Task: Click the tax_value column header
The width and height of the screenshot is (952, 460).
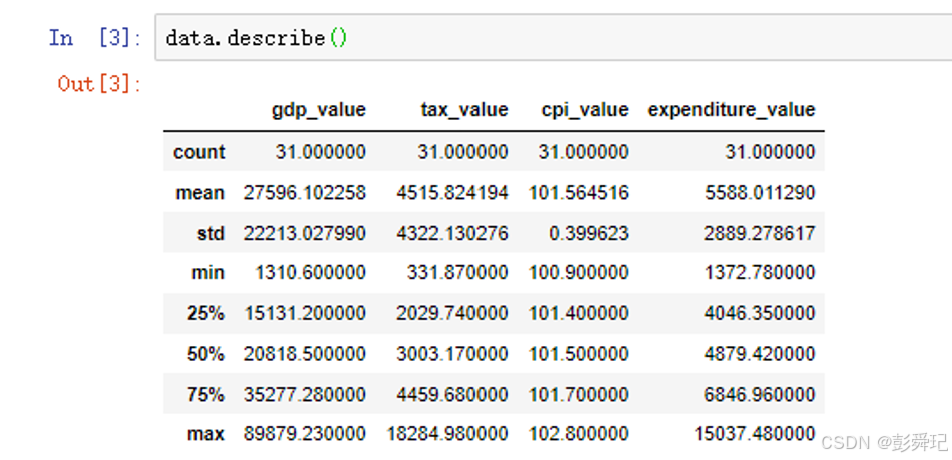Action: pos(464,110)
